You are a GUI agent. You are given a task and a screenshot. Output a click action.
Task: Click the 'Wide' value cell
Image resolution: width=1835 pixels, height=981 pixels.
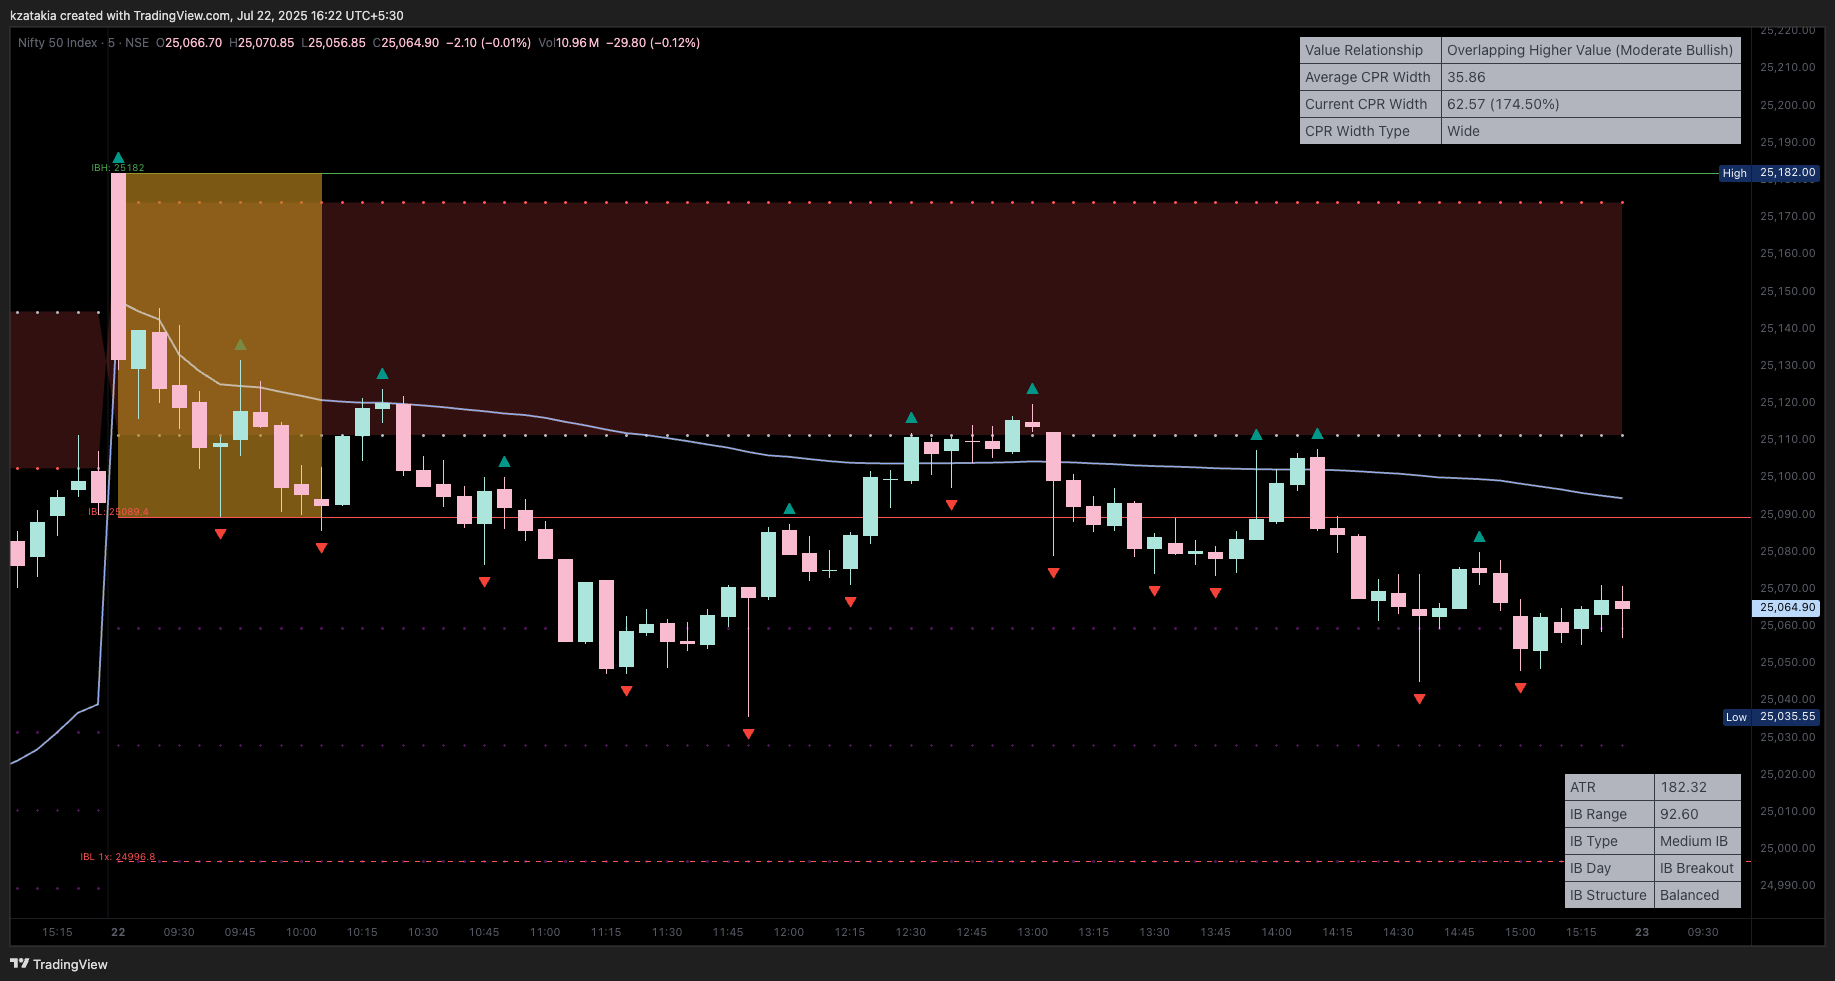click(1591, 131)
